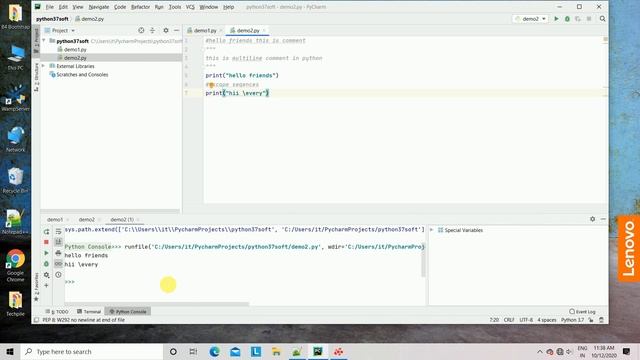The width and height of the screenshot is (640, 360).
Task: Click the Python Console tool window button
Action: click(128, 311)
